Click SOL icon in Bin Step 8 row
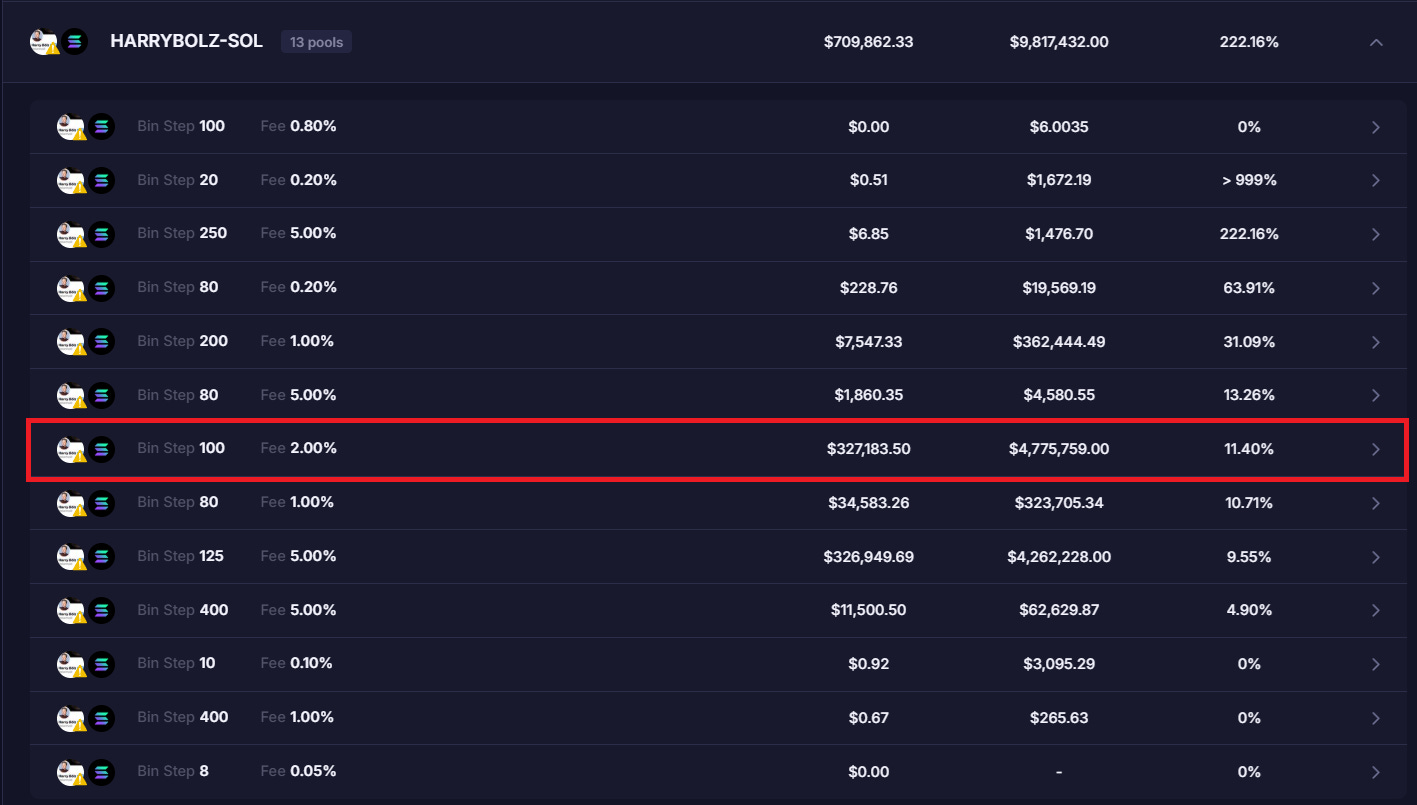 click(x=101, y=772)
